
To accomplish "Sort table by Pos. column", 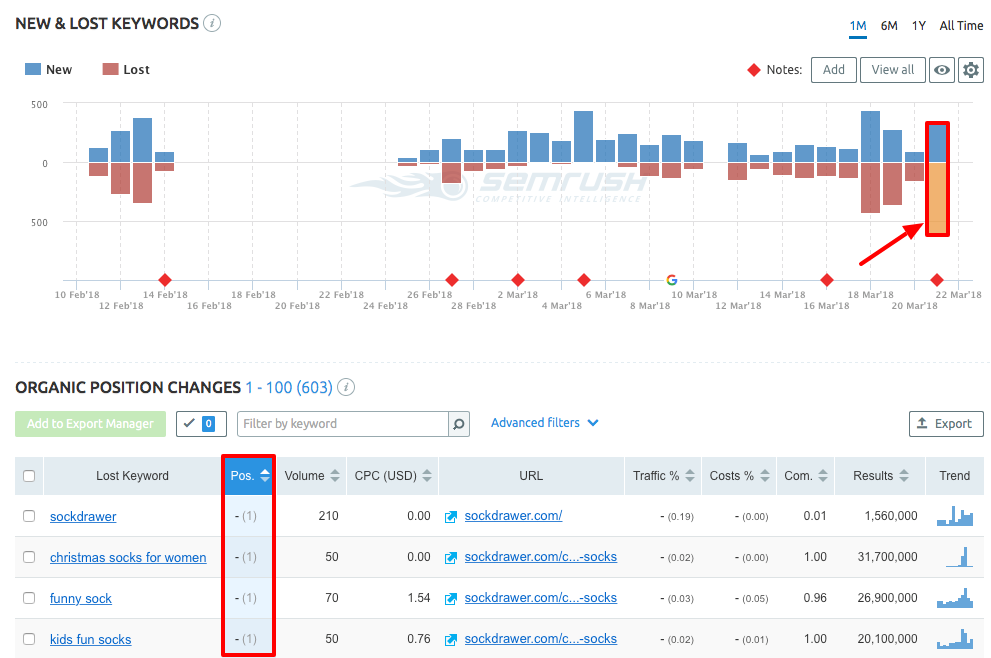I will [x=250, y=476].
